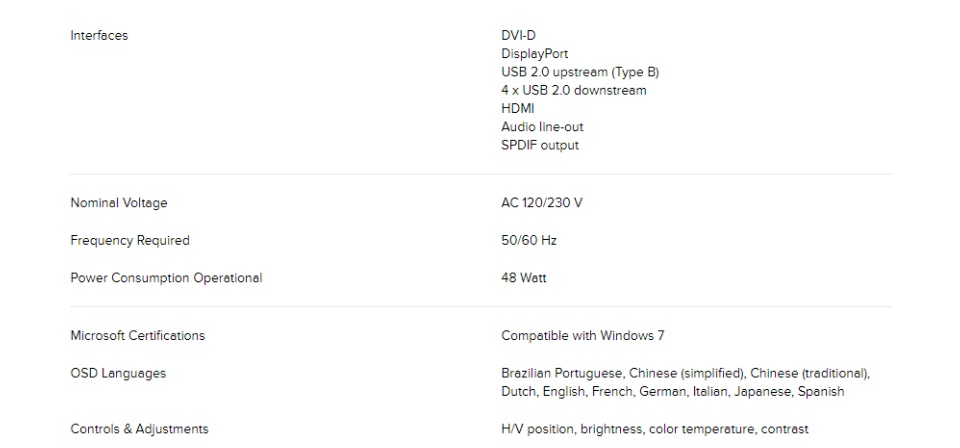Screen dimensions: 960x448
Task: Select the AC 120/230 V value
Action: point(542,203)
